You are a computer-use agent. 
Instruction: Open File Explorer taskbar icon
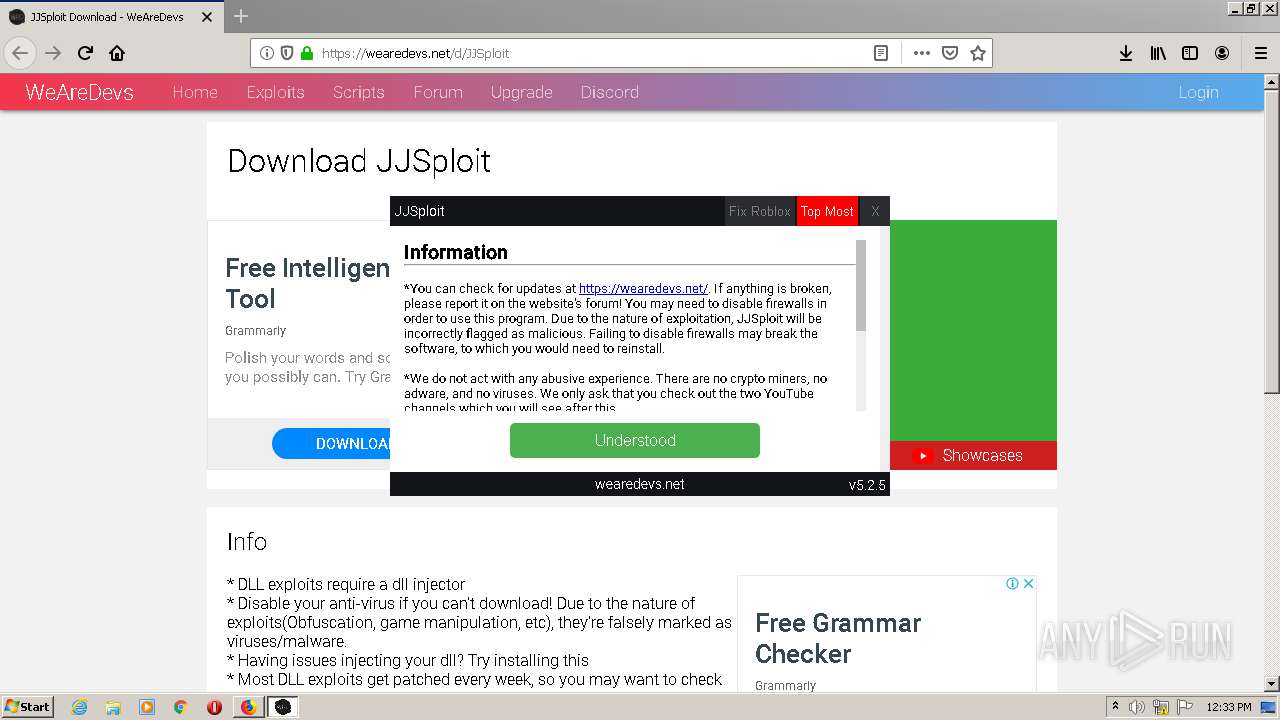(113, 707)
